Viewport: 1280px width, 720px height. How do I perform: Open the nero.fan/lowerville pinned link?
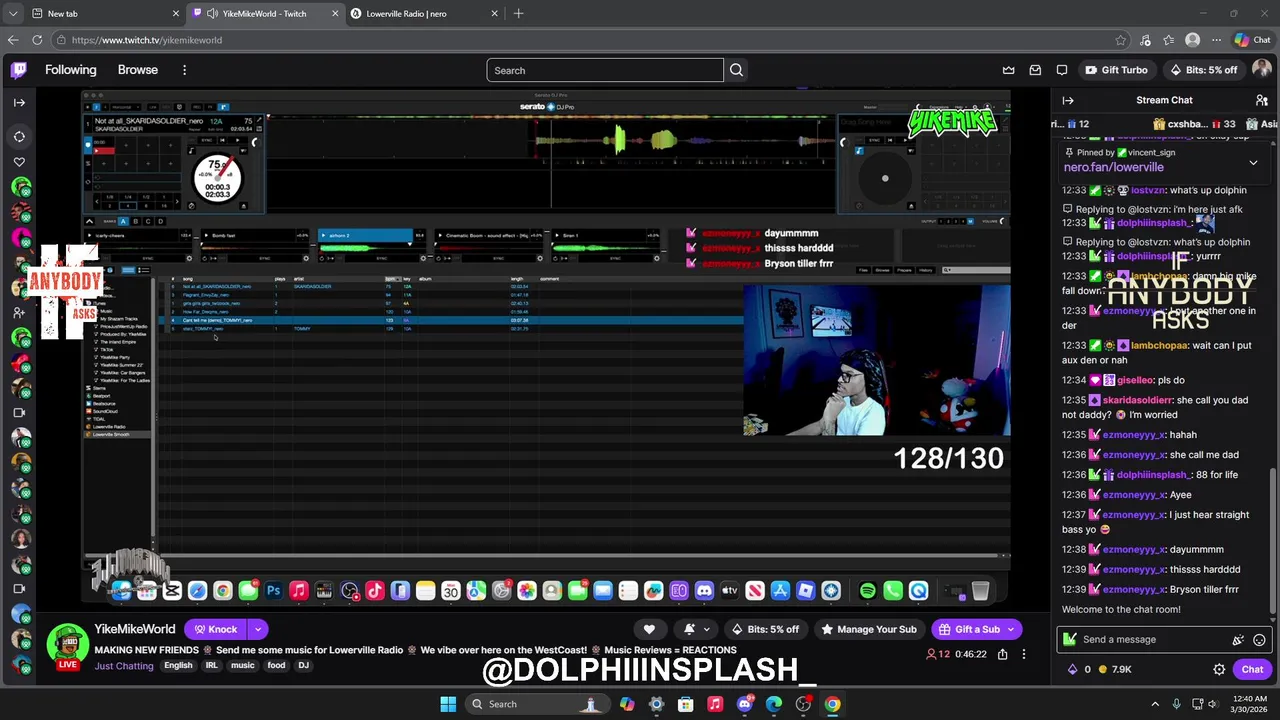point(1113,167)
